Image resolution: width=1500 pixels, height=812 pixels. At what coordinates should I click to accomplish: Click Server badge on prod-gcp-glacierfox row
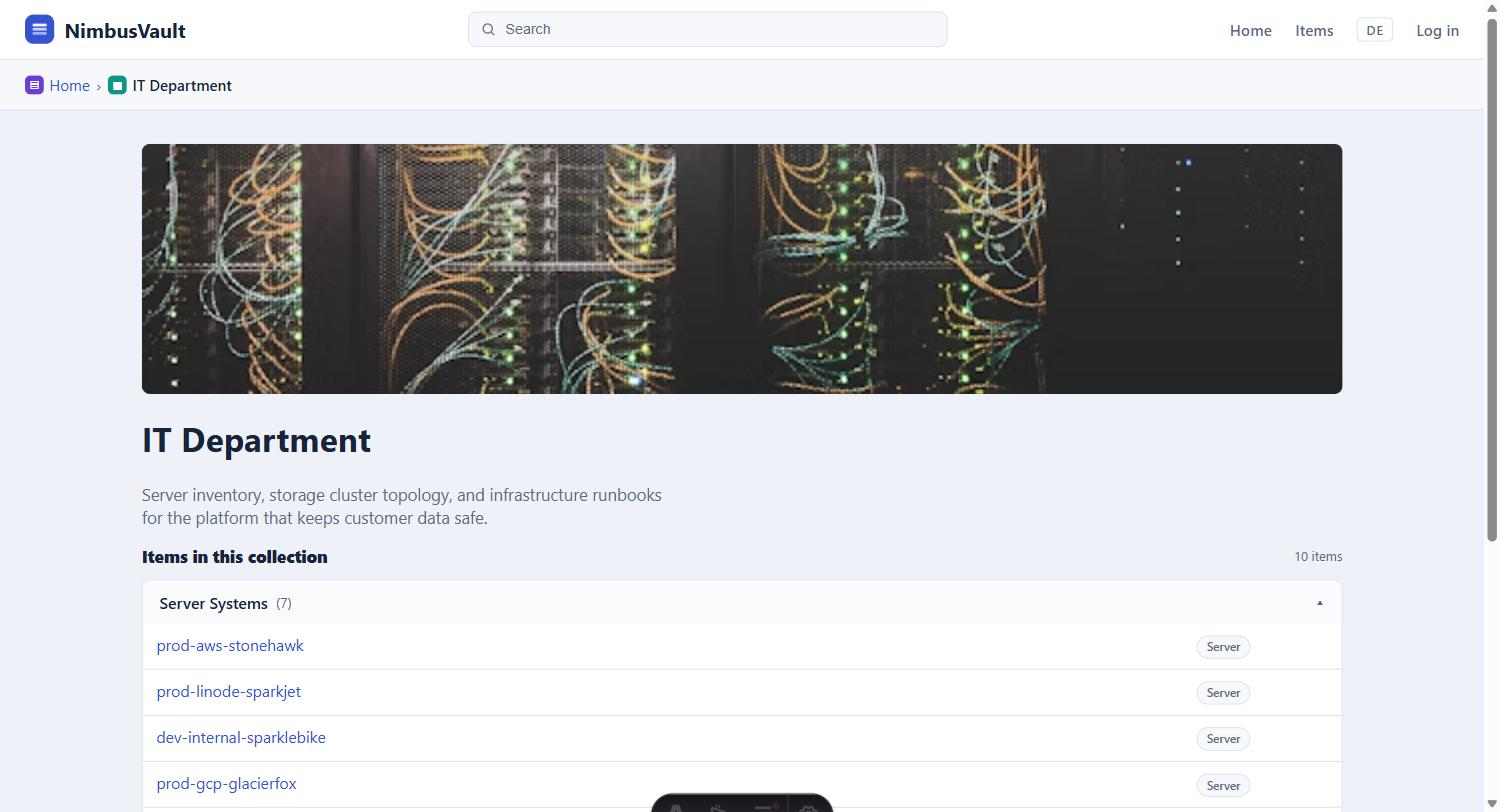tap(1223, 785)
